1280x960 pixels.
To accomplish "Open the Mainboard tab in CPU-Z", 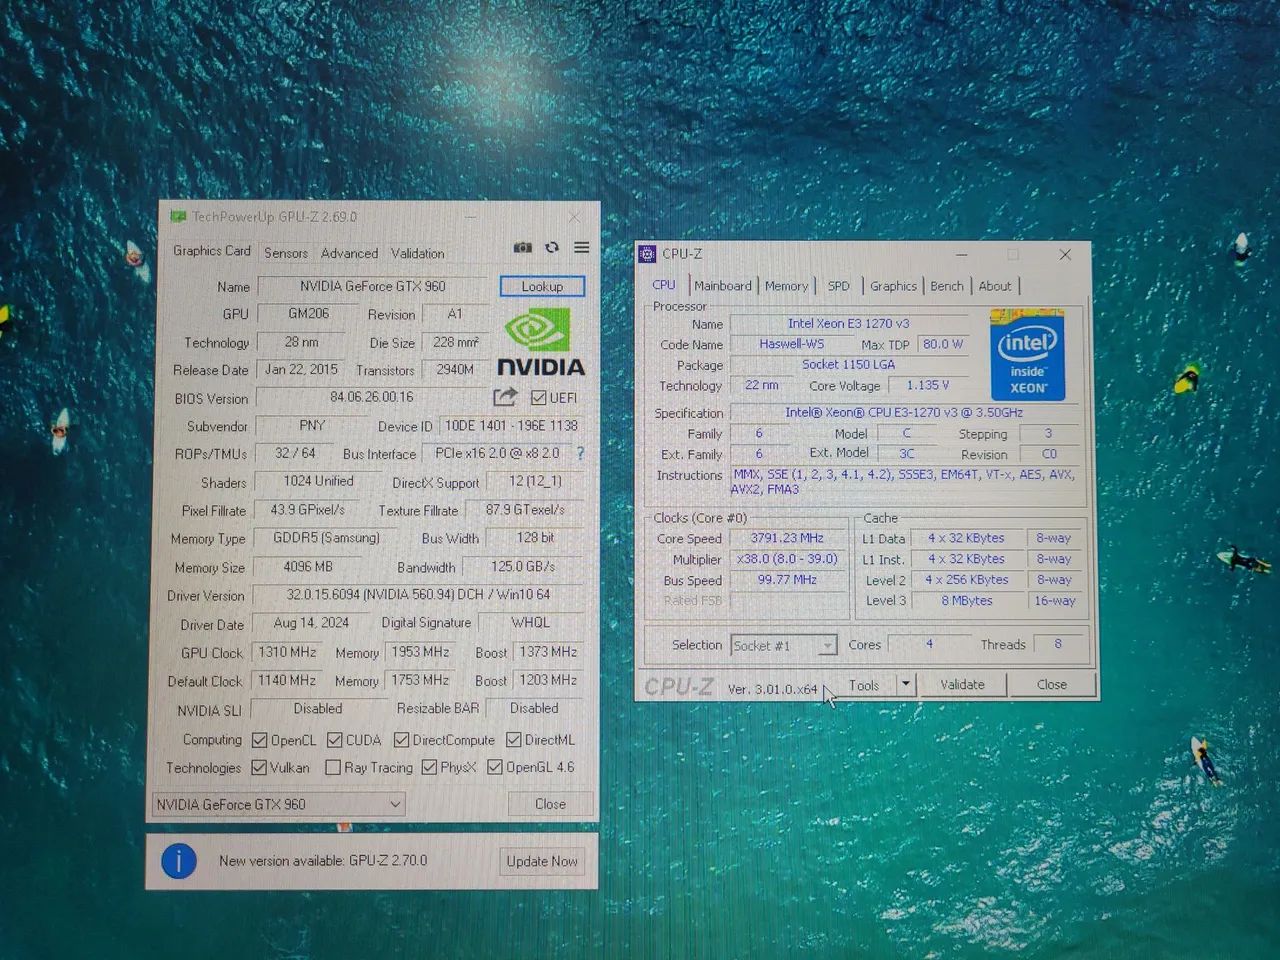I will pyautogui.click(x=723, y=286).
